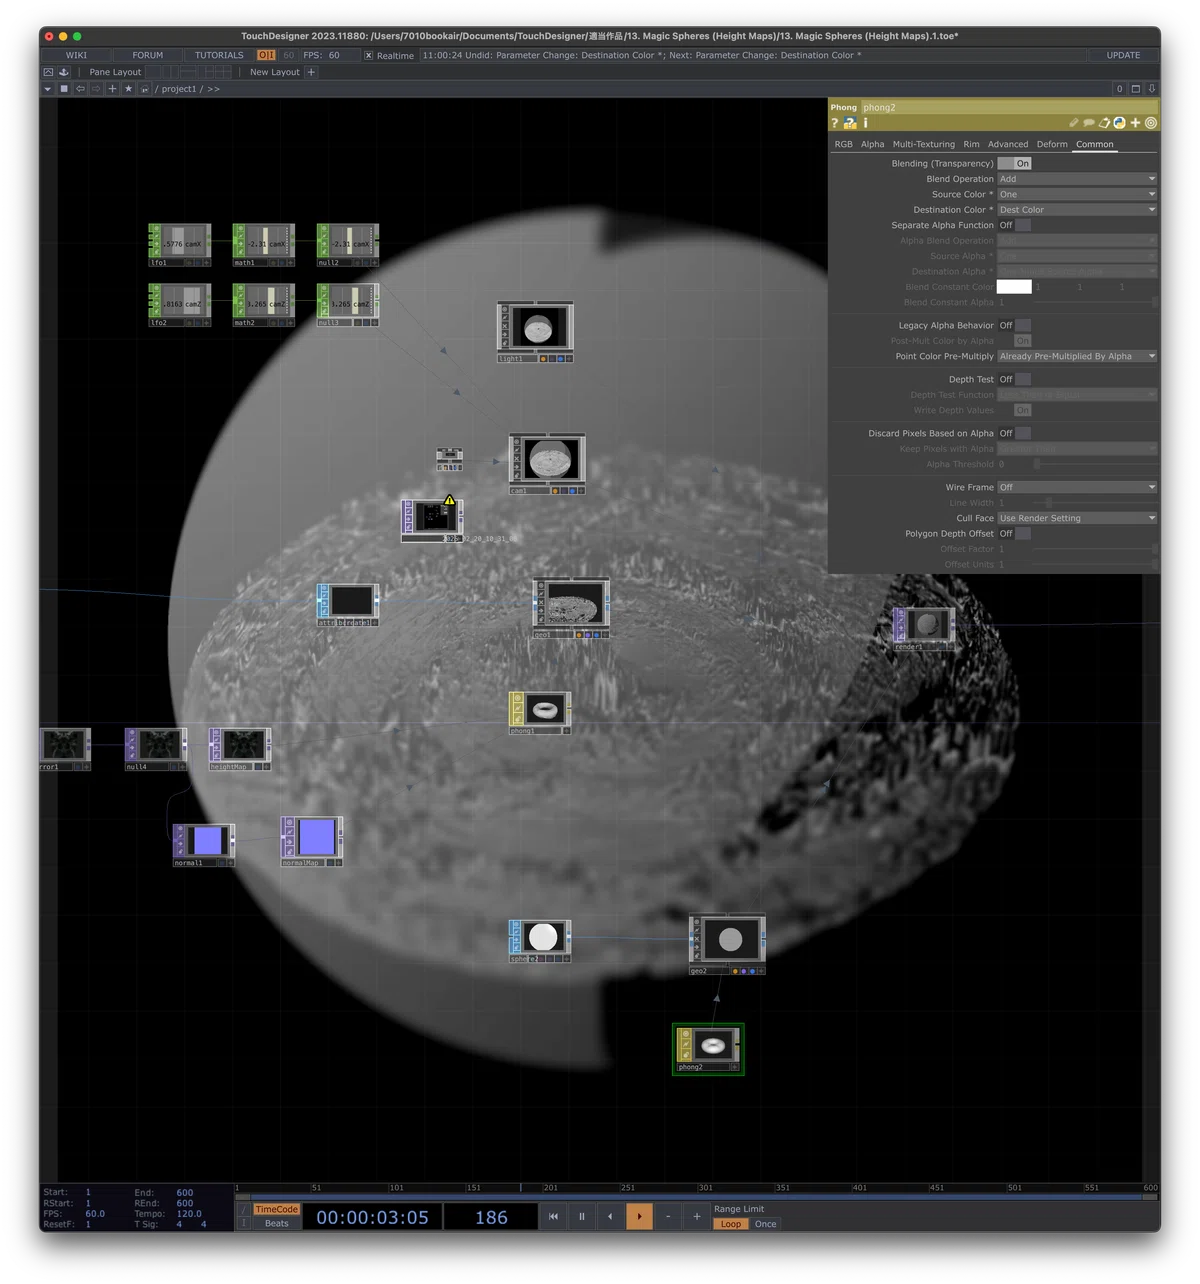This screenshot has width=1200, height=1284.
Task: Add bookmark with star icon in path bar
Action: click(x=128, y=89)
